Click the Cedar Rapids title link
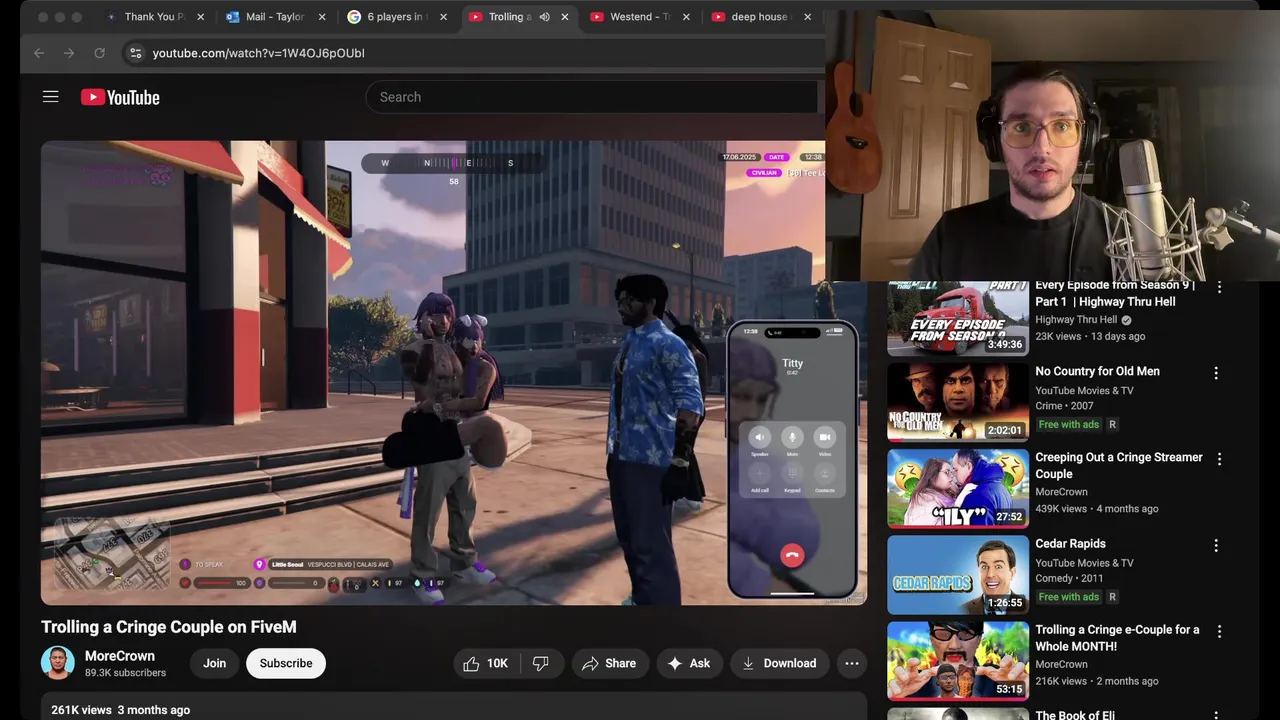Image resolution: width=1280 pixels, height=720 pixels. [x=1070, y=544]
